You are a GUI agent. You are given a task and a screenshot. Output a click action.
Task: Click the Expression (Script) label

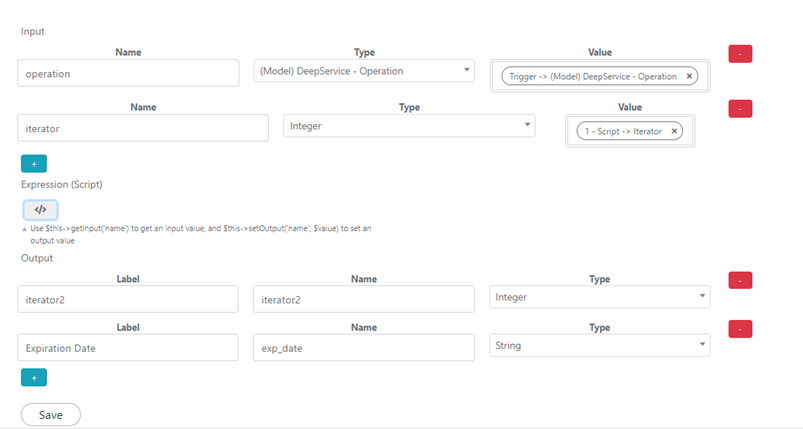click(61, 184)
